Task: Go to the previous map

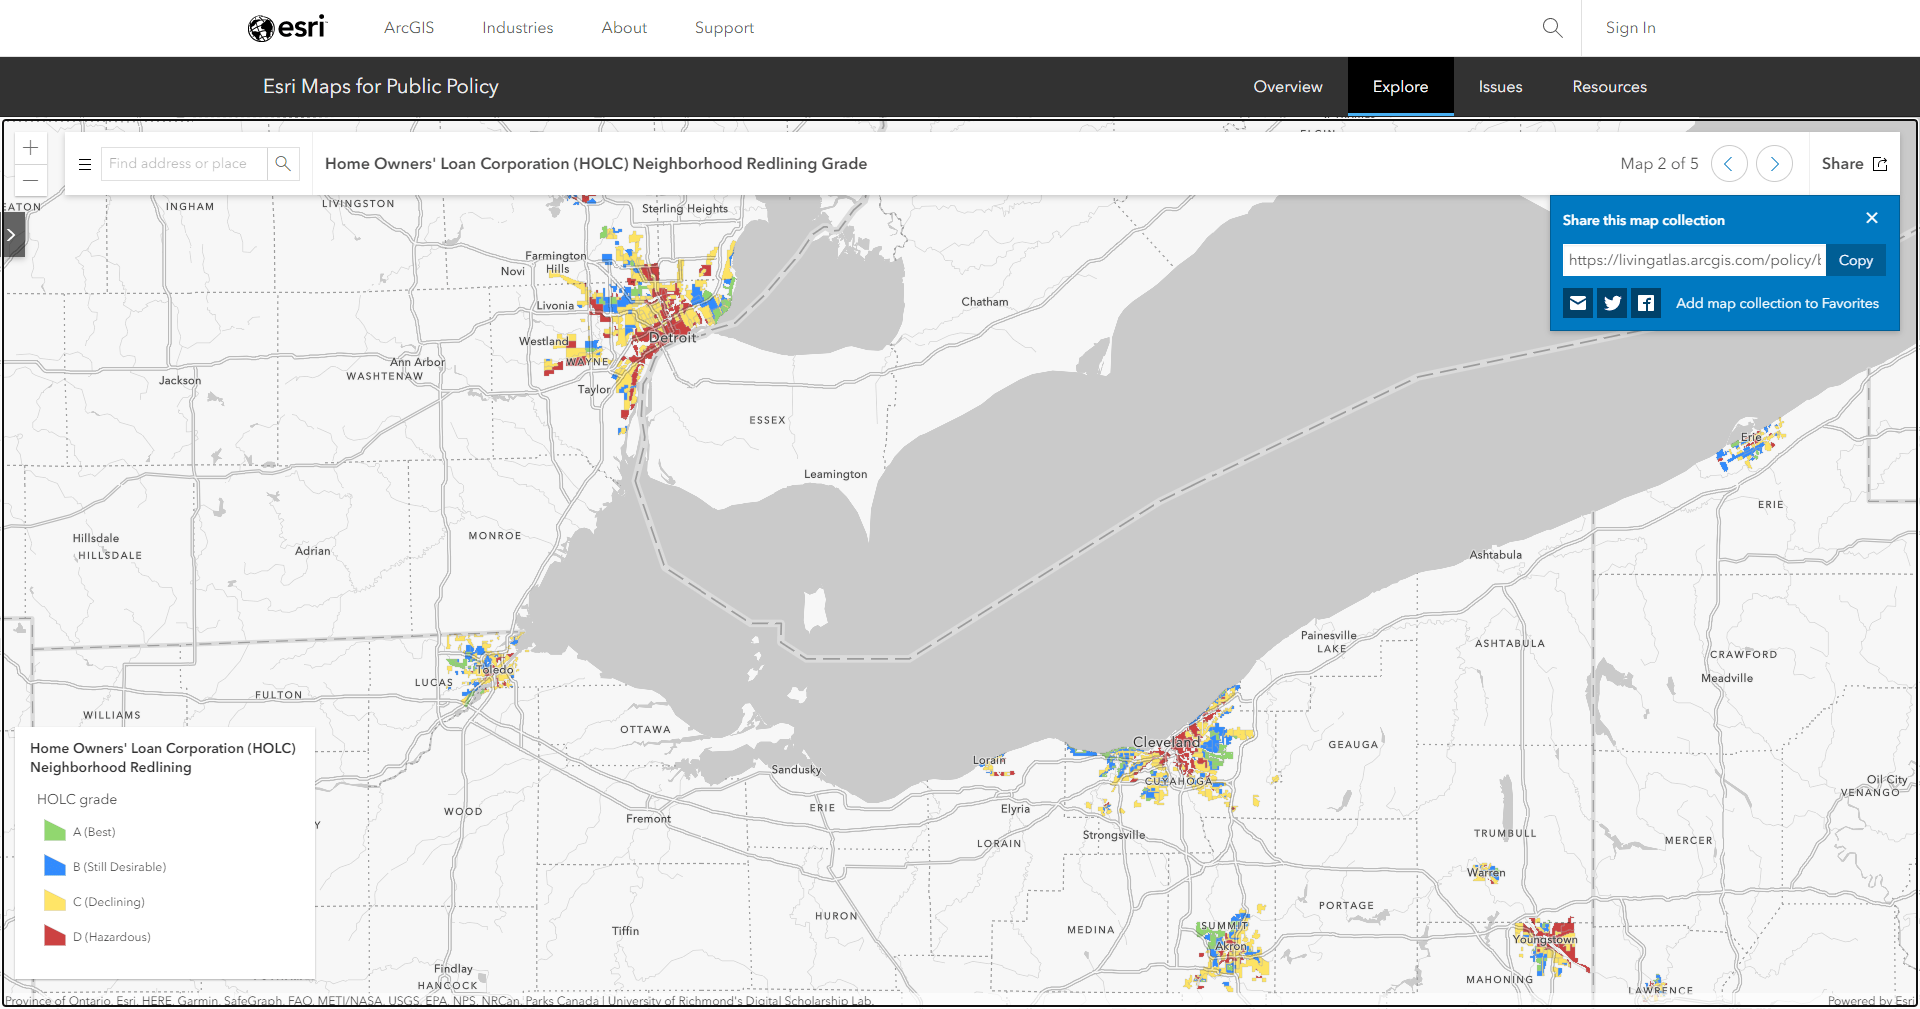Action: click(x=1729, y=163)
